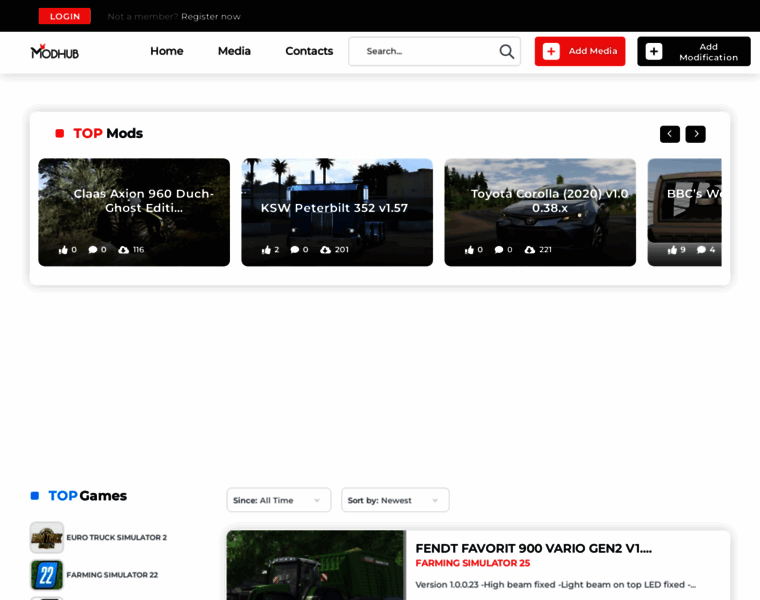Click comments icon on Claas Axion card

point(93,250)
